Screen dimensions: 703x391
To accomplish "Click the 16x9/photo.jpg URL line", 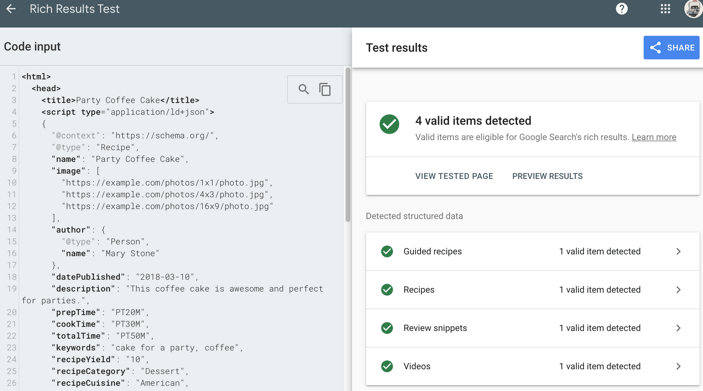I will pyautogui.click(x=167, y=206).
